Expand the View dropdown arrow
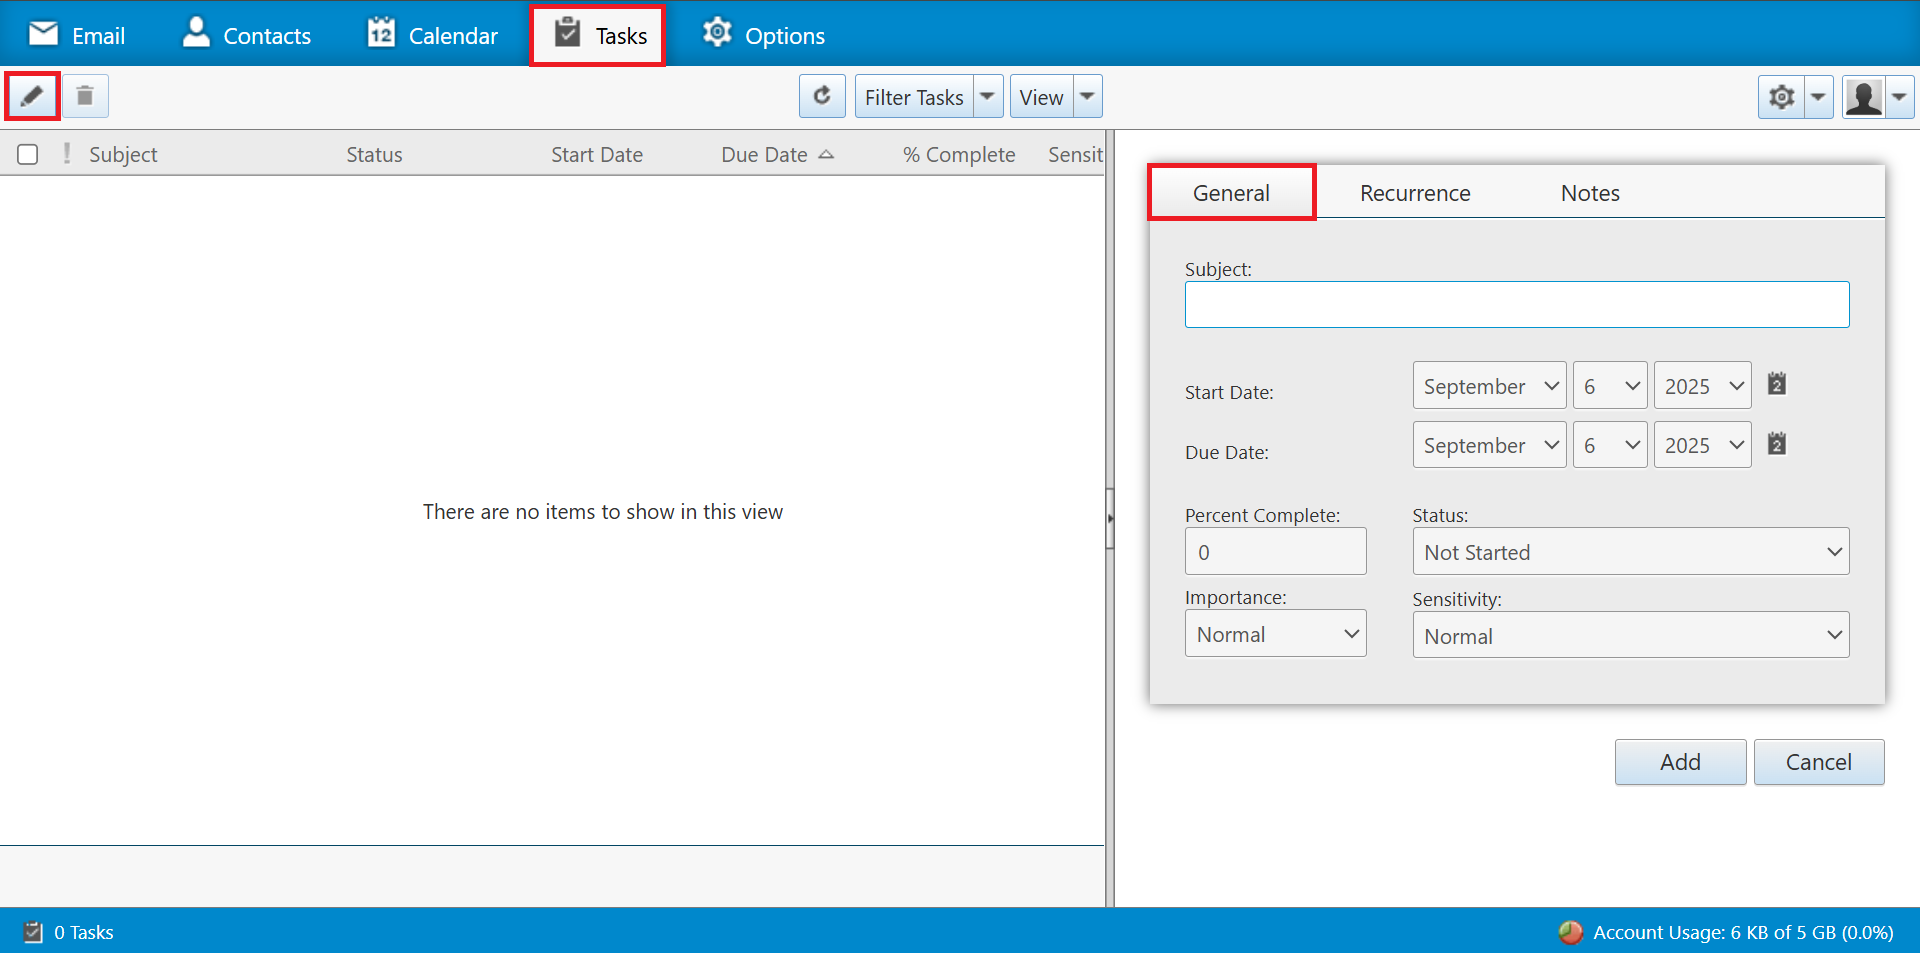The width and height of the screenshot is (1920, 953). 1088,97
